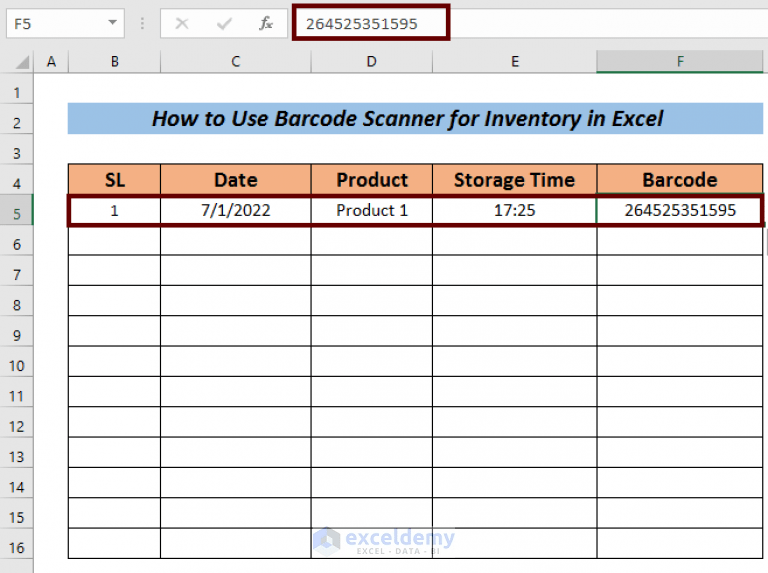Expand the Name Box dropdown arrow

pos(113,23)
